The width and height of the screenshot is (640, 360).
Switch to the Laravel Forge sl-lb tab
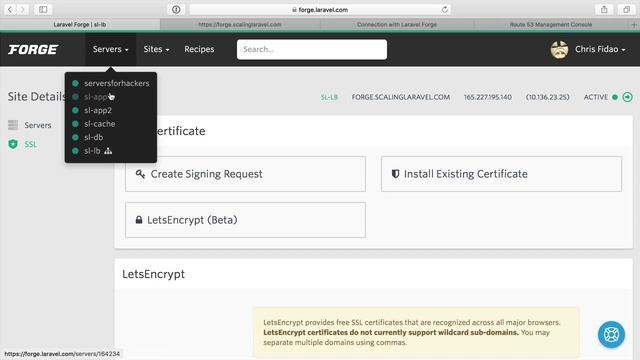coord(80,24)
